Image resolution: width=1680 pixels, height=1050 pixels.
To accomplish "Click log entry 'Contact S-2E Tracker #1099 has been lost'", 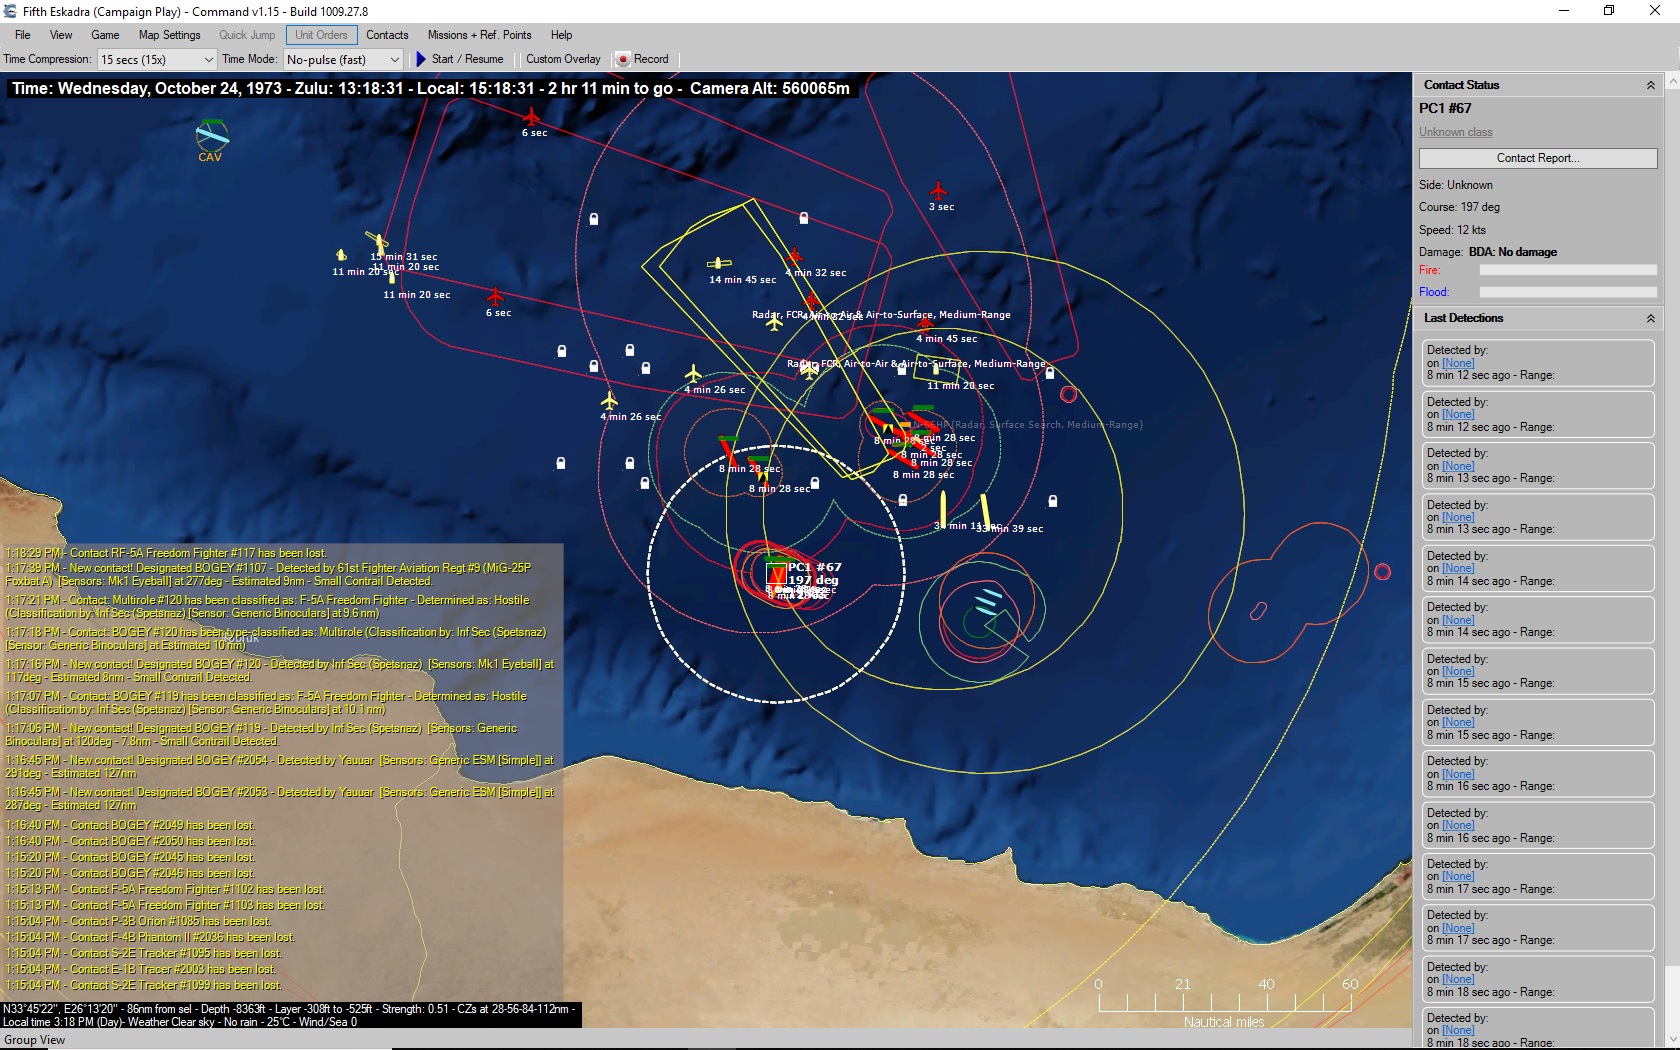I will click(x=143, y=985).
